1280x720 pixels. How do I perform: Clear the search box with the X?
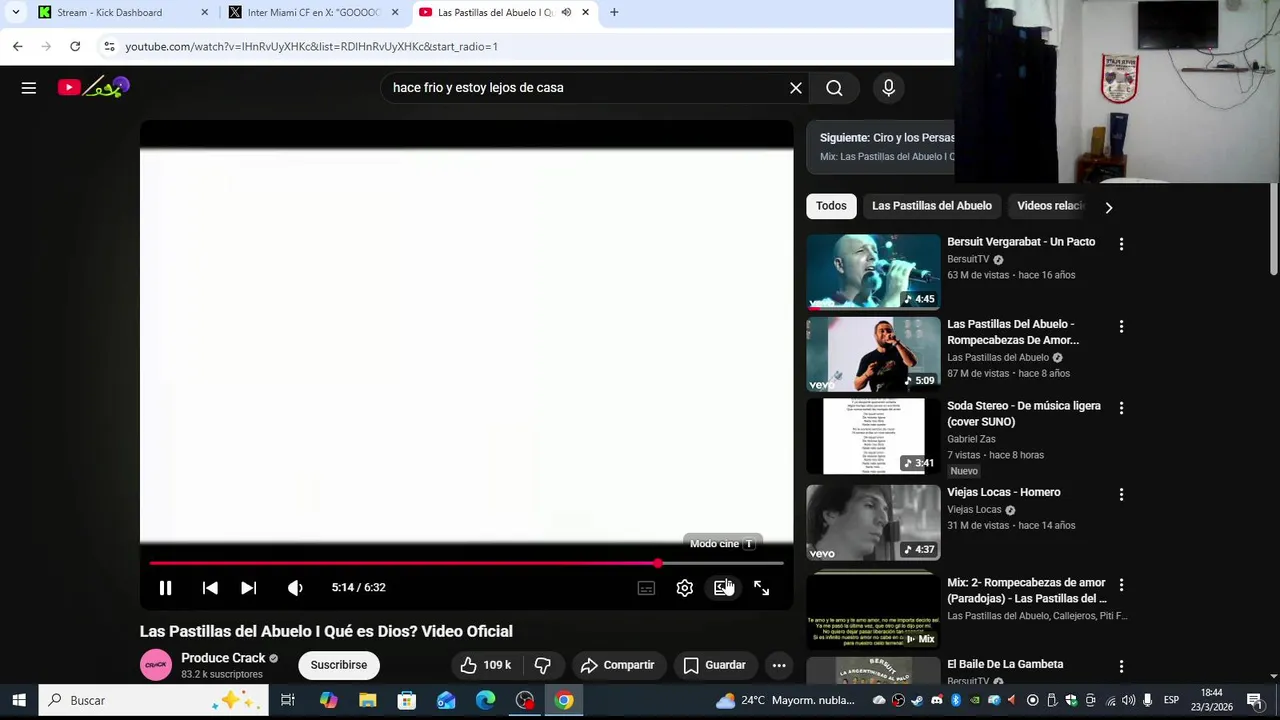coord(796,88)
